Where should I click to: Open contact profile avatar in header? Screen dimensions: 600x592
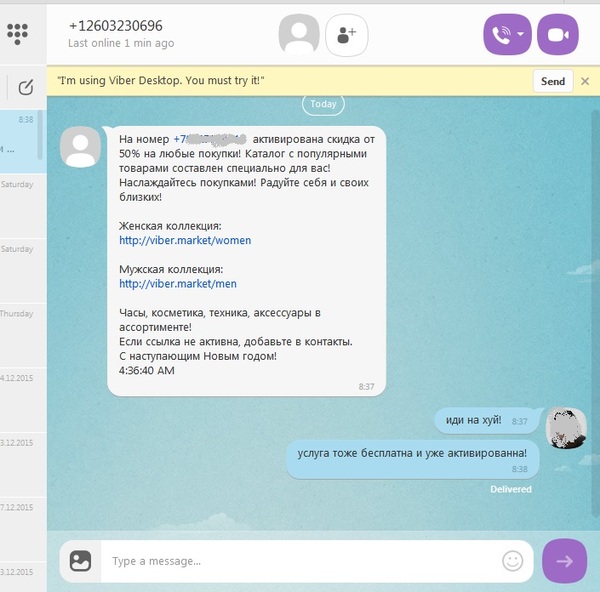point(298,34)
